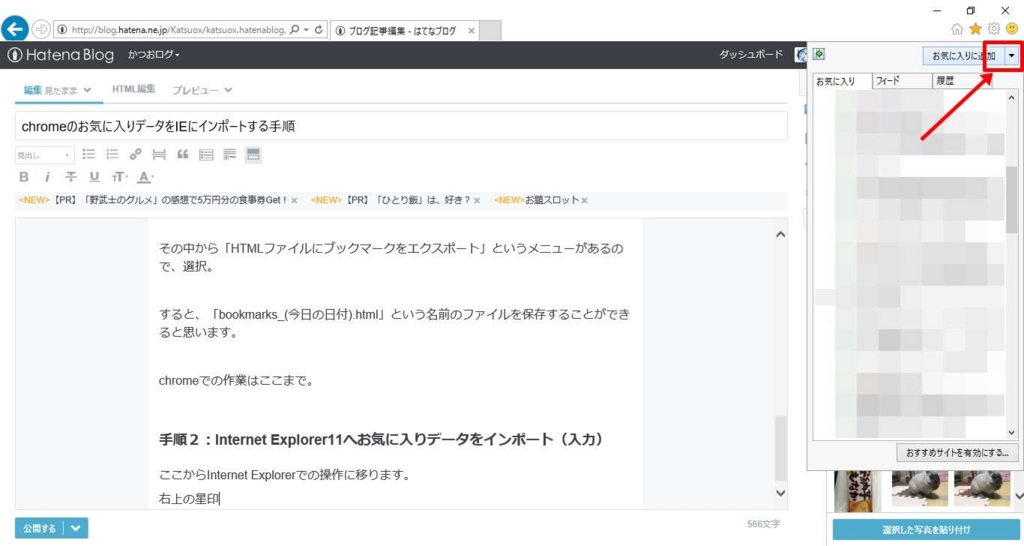This screenshot has height=546, width=1024.
Task: Open a new browser tab
Action: (490, 30)
